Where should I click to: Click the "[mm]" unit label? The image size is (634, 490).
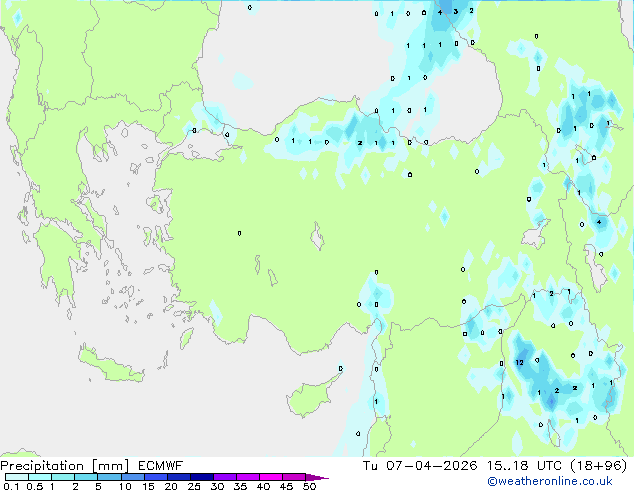110,466
